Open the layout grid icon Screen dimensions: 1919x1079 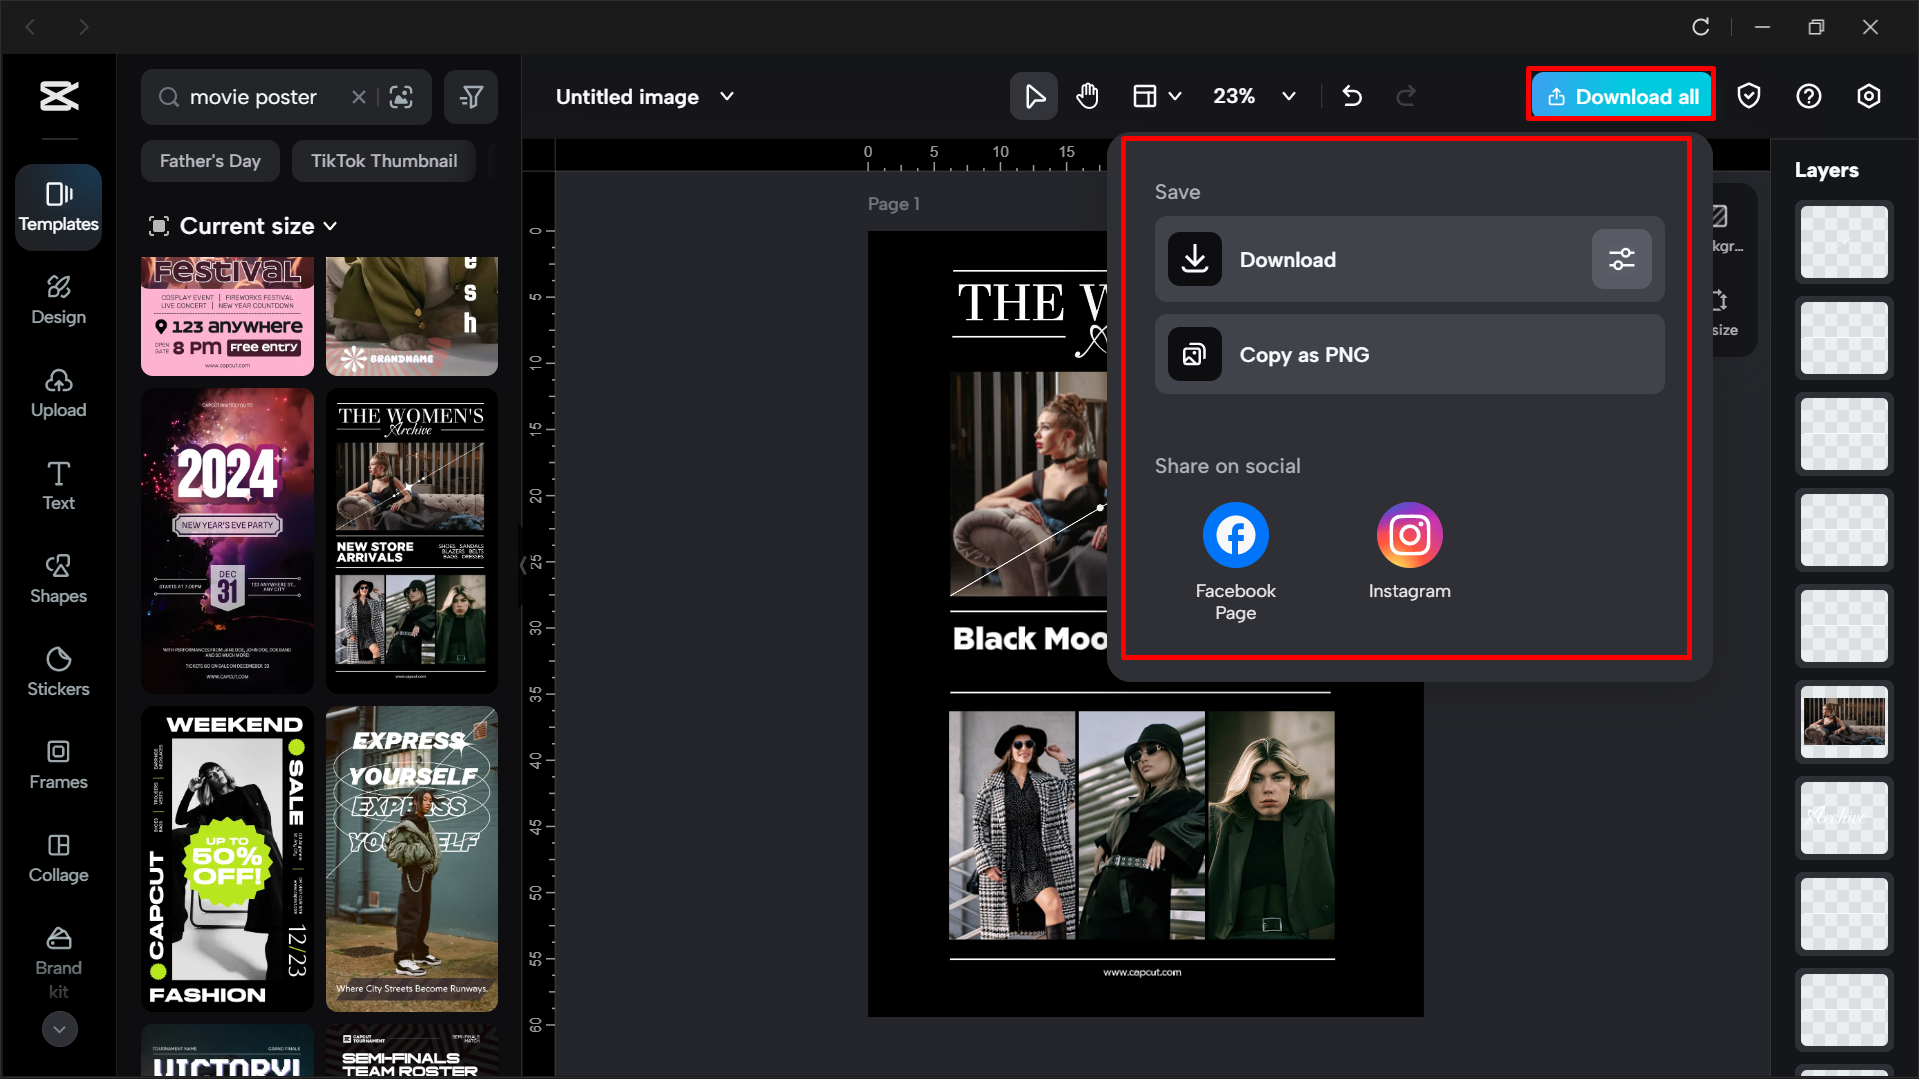coord(1144,97)
